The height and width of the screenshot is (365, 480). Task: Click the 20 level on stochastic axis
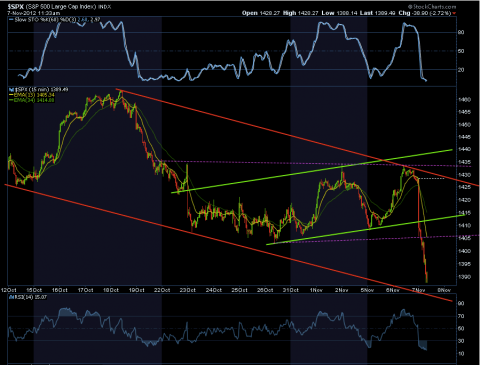pyautogui.click(x=461, y=70)
